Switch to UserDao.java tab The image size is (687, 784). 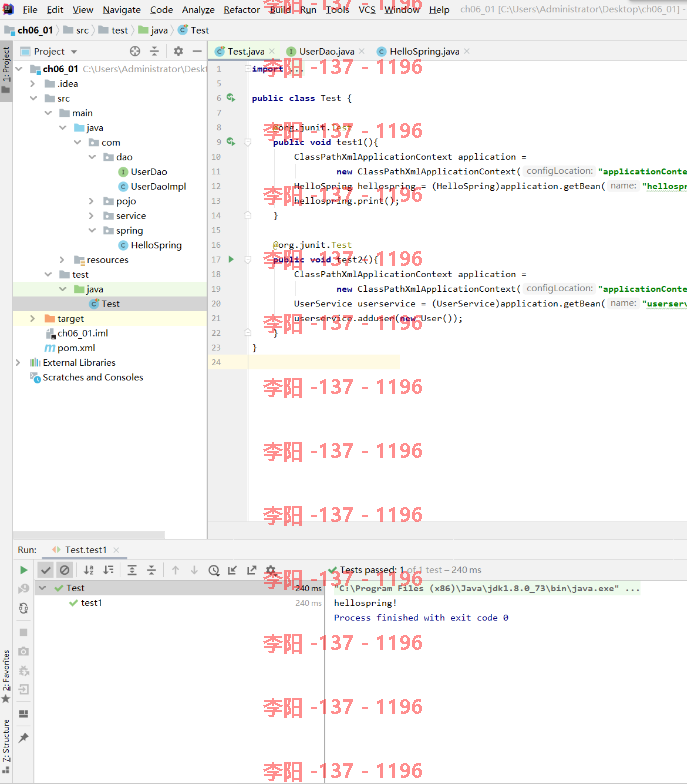click(326, 51)
